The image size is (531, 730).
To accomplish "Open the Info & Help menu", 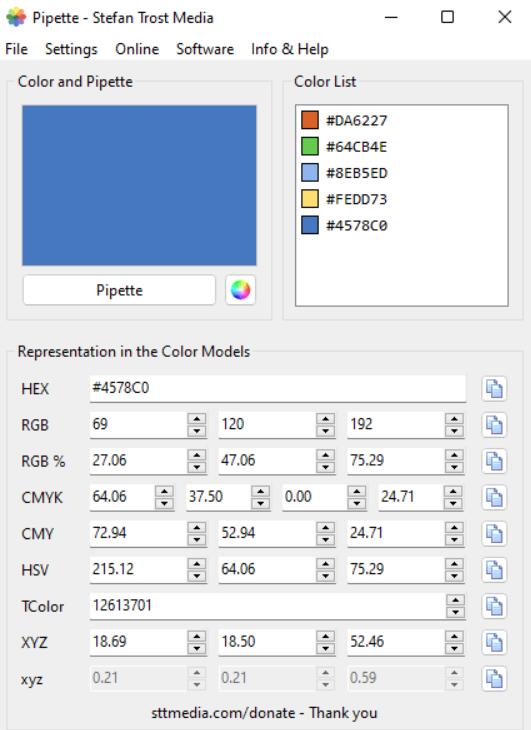I will tap(289, 49).
